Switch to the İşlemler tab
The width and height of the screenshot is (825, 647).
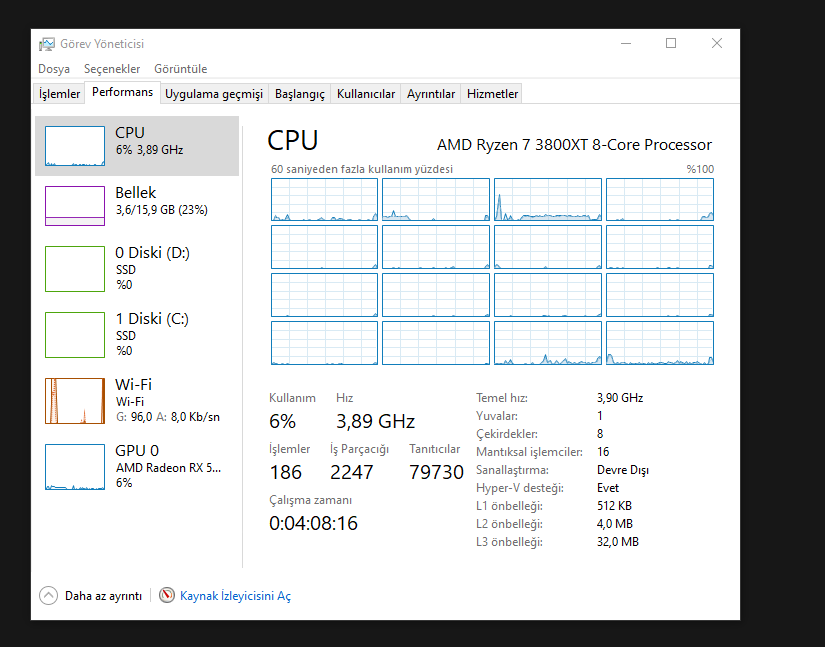(59, 94)
